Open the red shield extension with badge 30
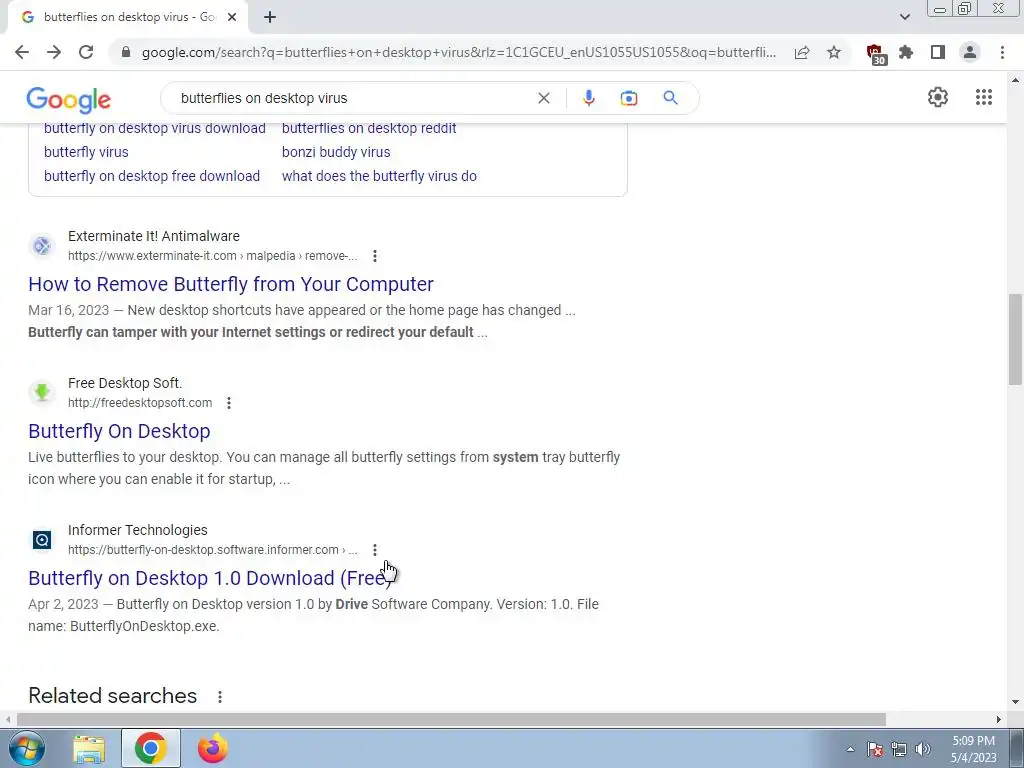1024x768 pixels. tap(875, 54)
